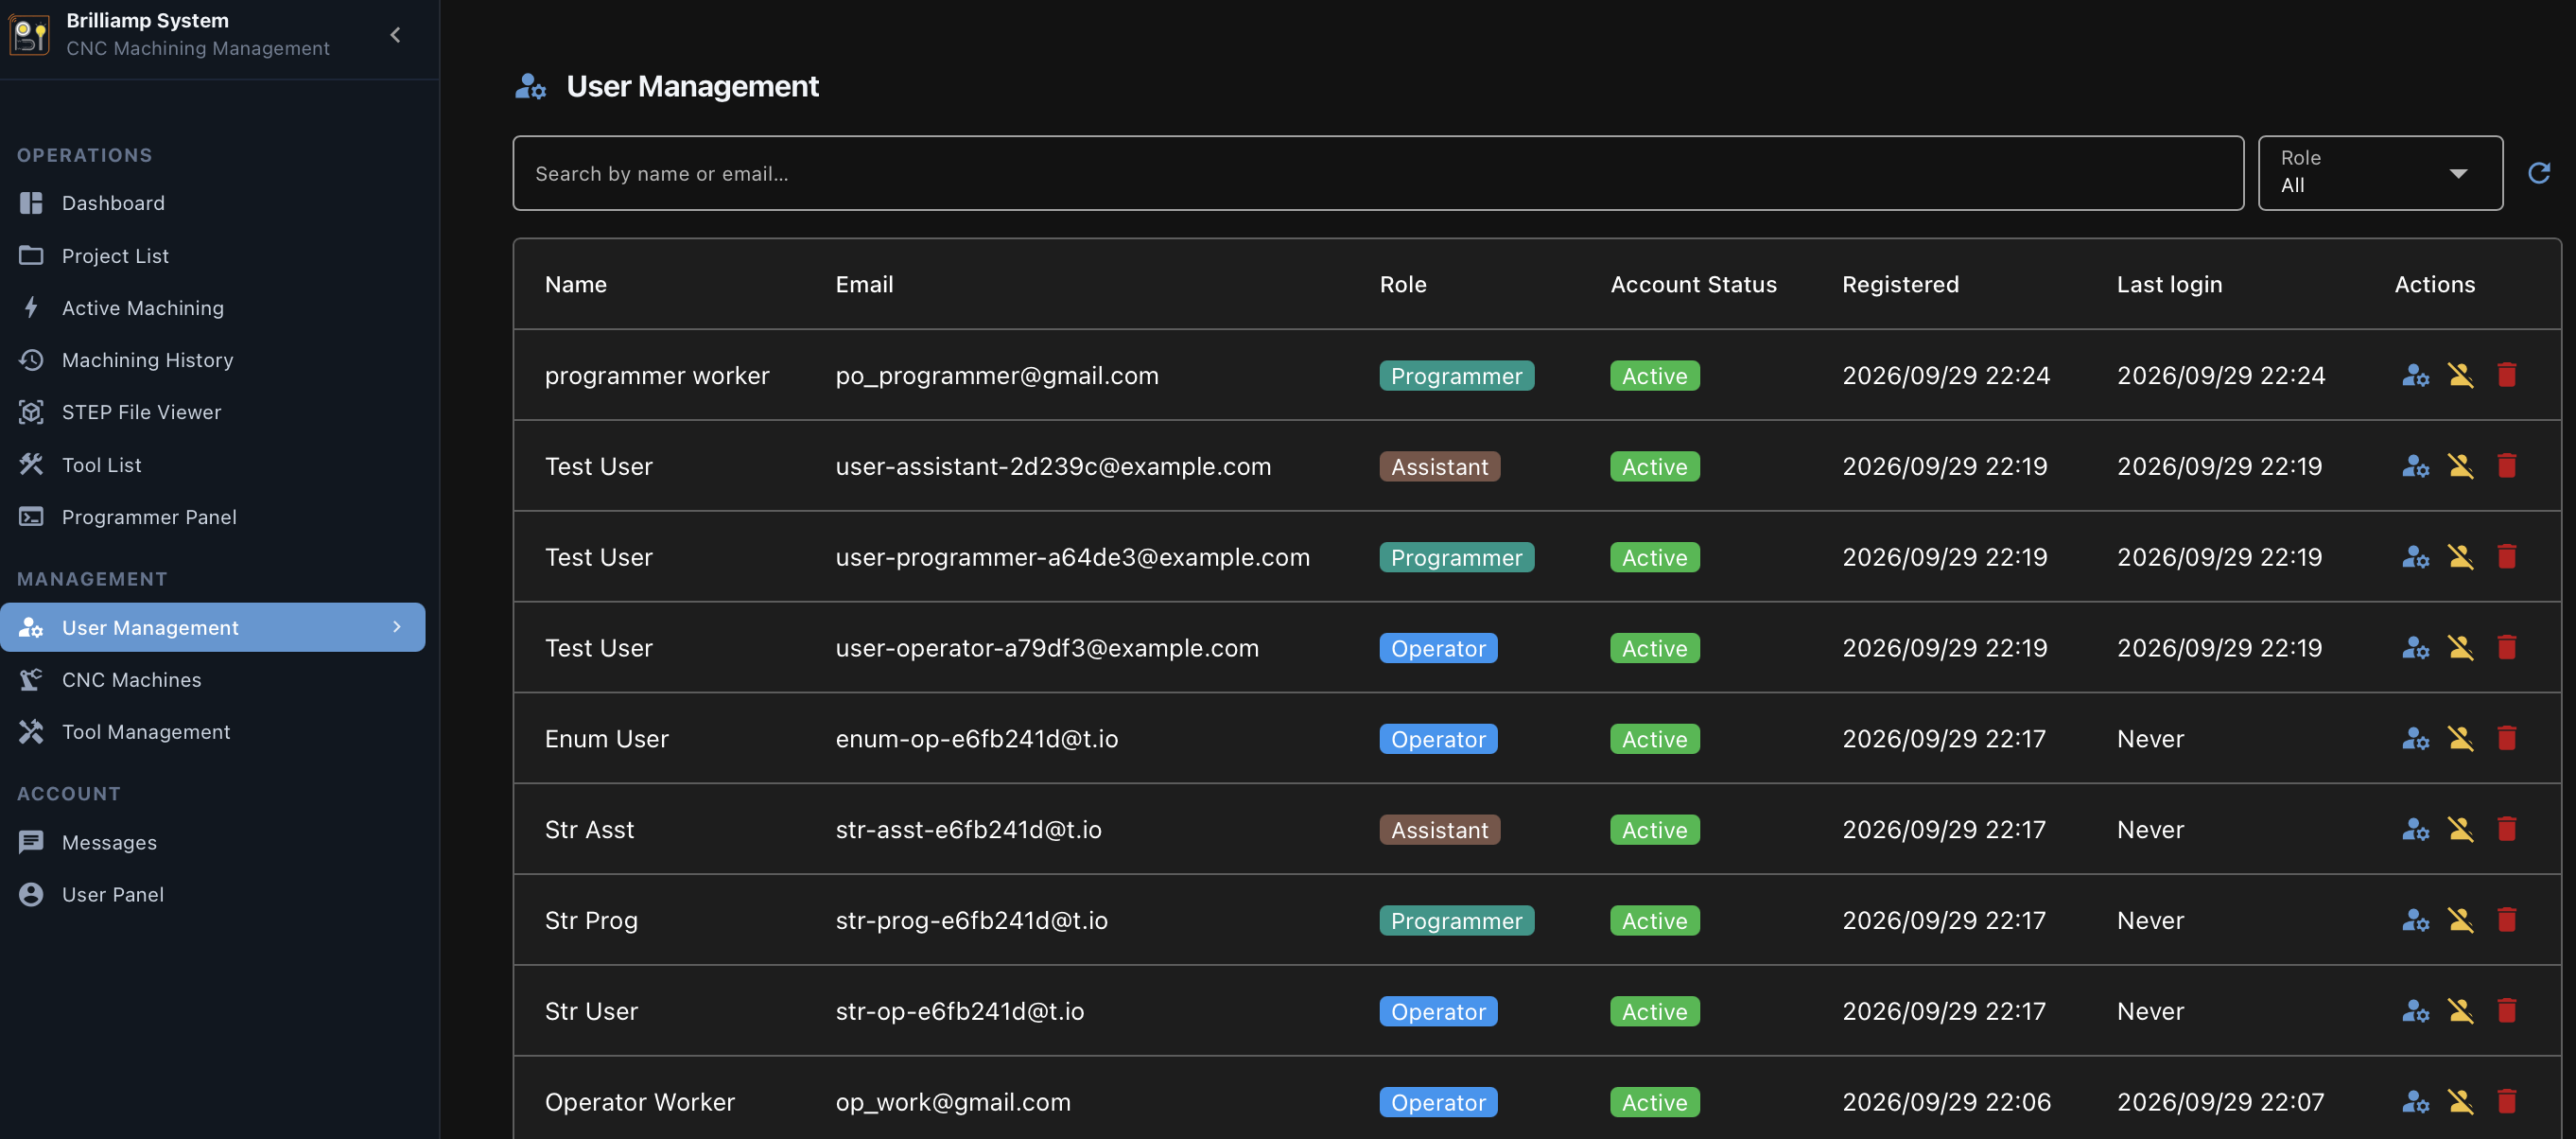The width and height of the screenshot is (2576, 1139).
Task: Navigate to CNC Machines
Action: pos(212,680)
